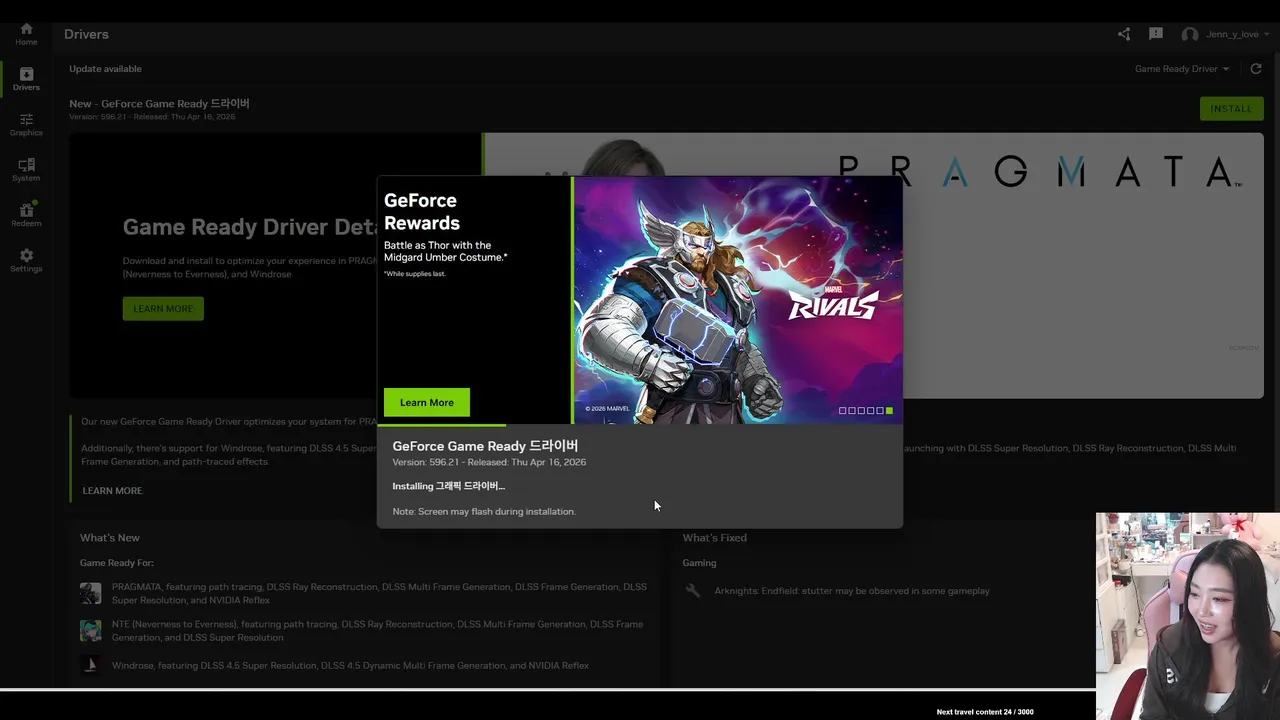This screenshot has width=1280, height=720.
Task: Click 'New - GeForce Game Ready 드라이버' heading
Action: point(159,103)
